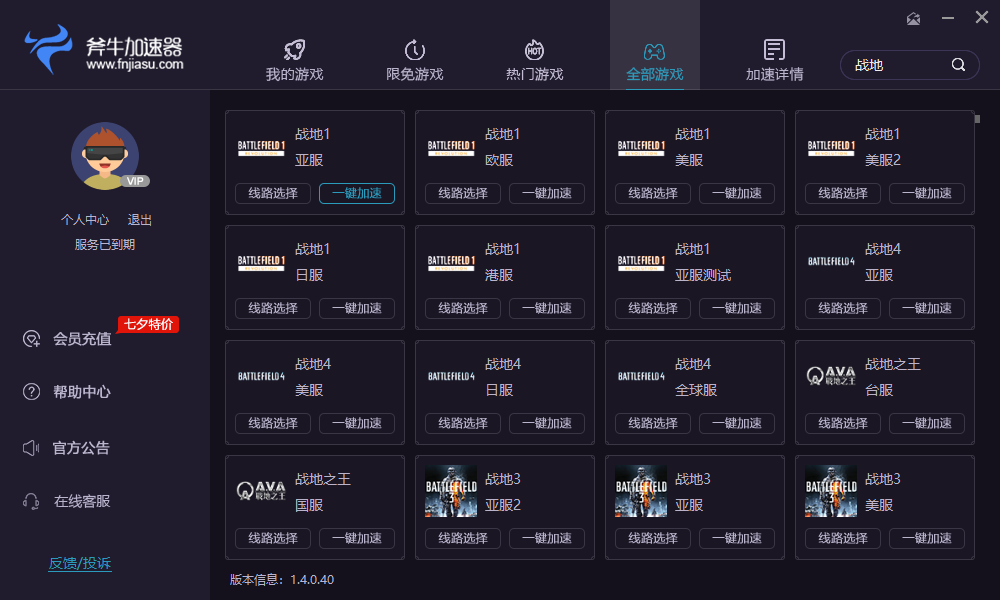Click 退出 to log out

coord(140,220)
